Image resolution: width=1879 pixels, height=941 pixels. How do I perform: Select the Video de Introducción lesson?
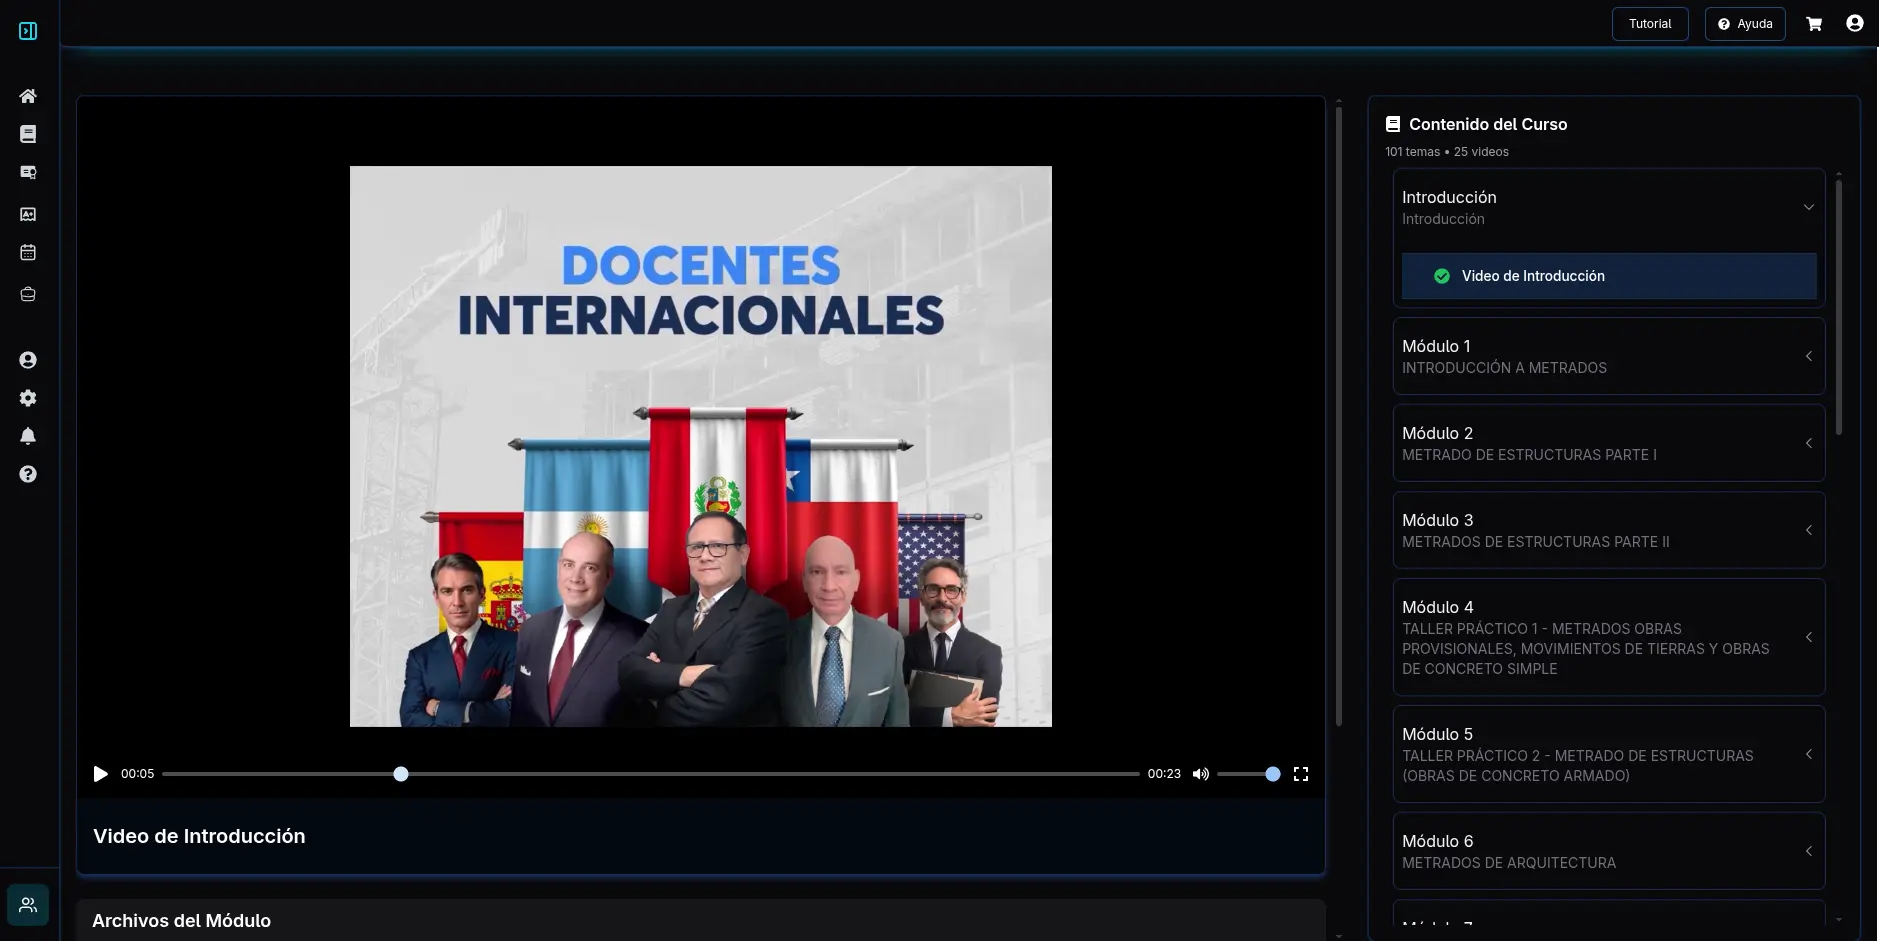1609,276
